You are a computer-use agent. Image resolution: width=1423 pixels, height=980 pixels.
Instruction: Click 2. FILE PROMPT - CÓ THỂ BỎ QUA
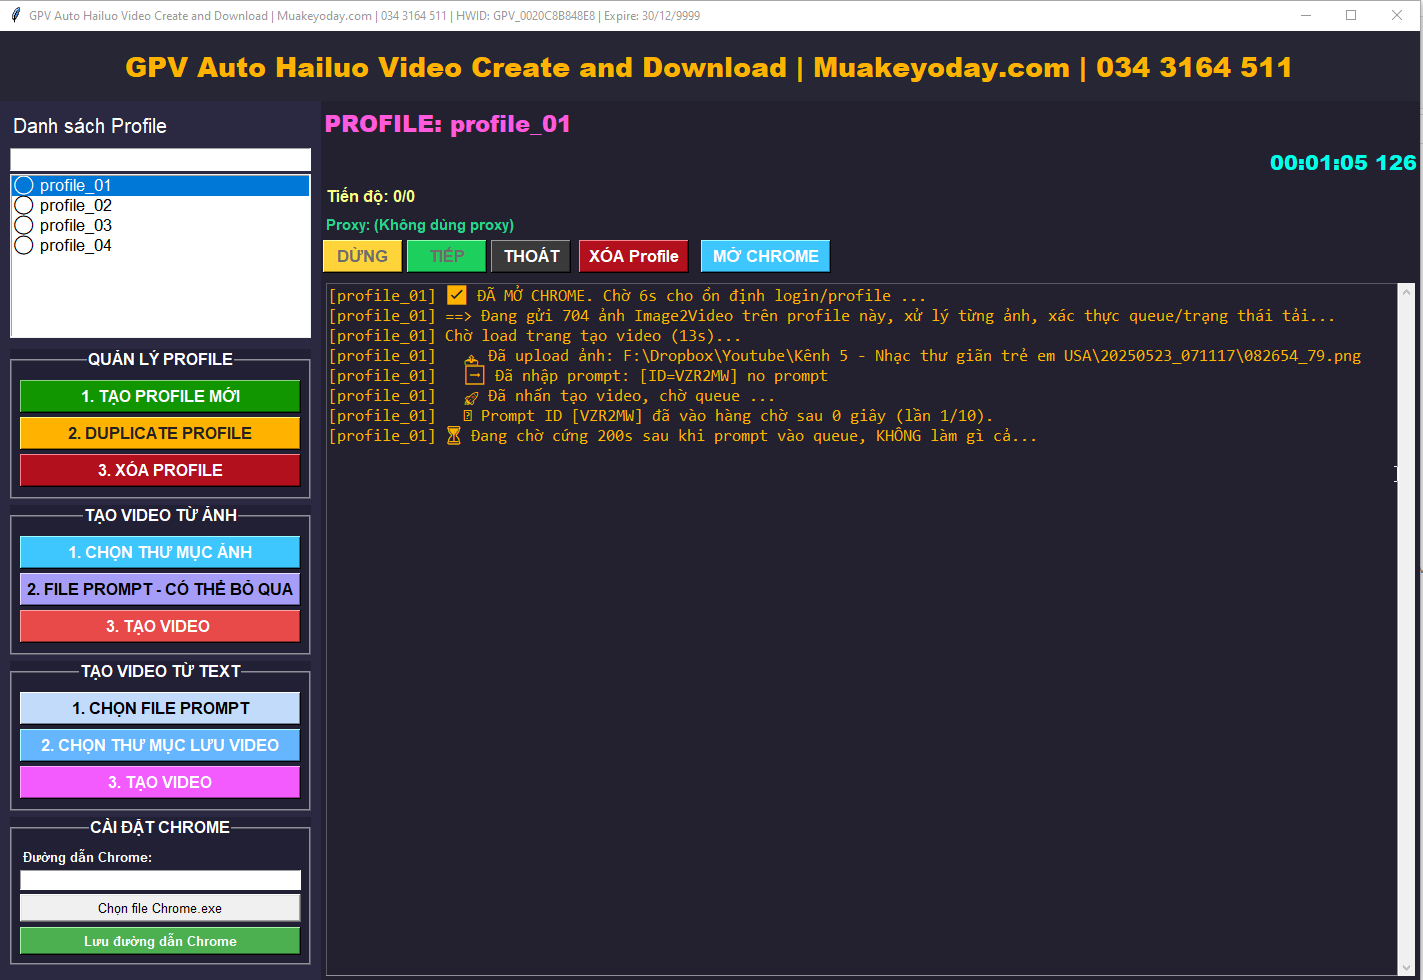pyautogui.click(x=160, y=589)
